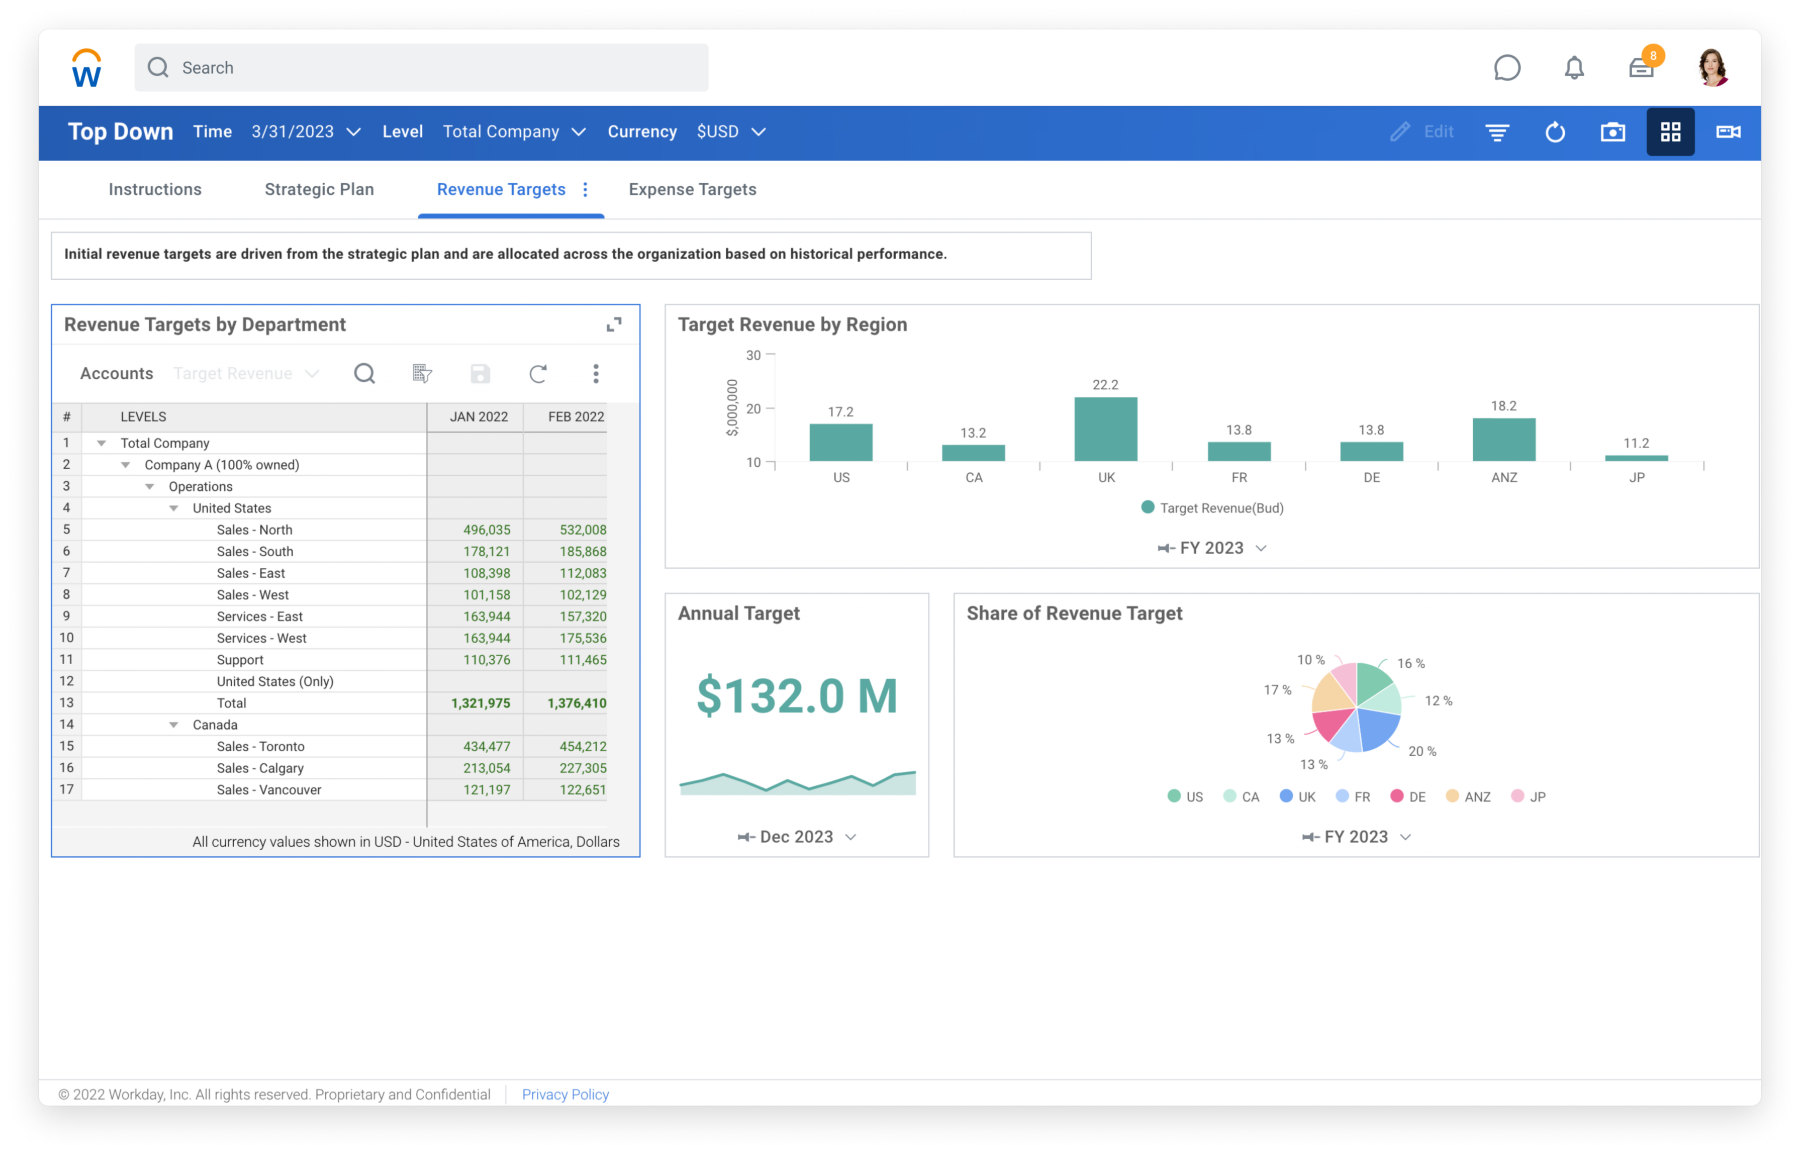Screen dimensions: 1800x1155
Task: Click the Edit button in the blue toolbar
Action: [x=1422, y=131]
